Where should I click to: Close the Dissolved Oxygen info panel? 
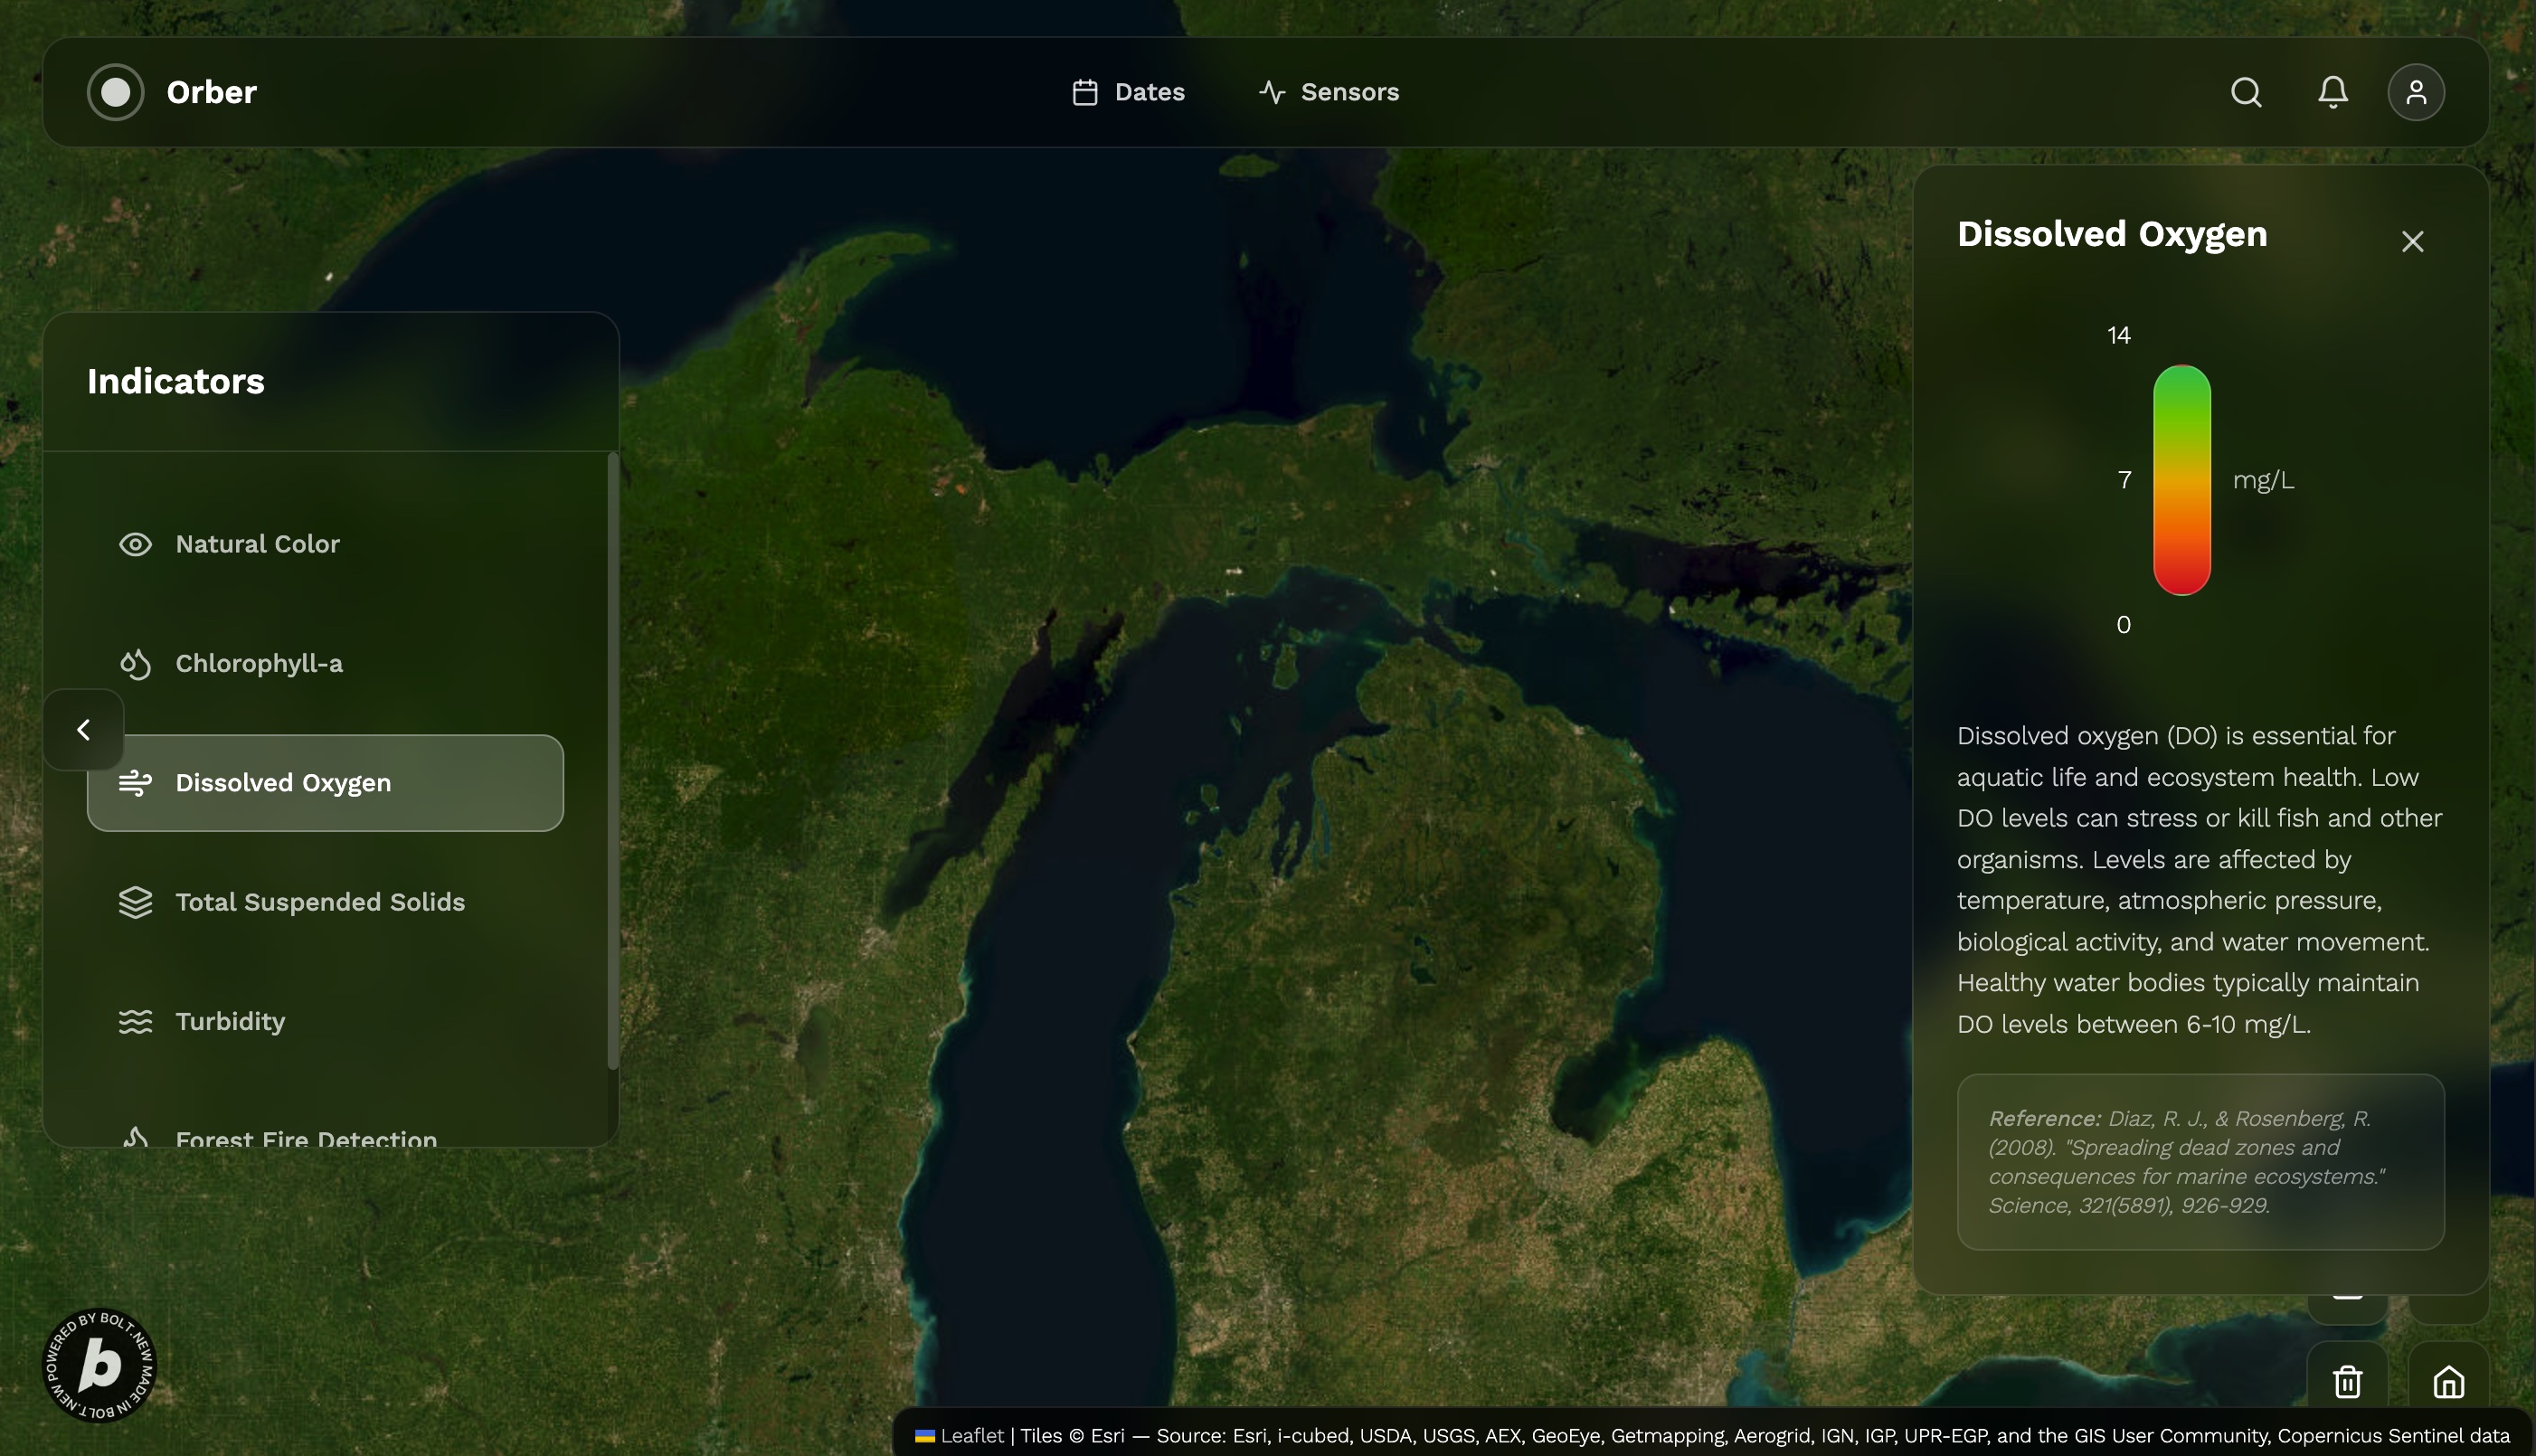[x=2412, y=241]
